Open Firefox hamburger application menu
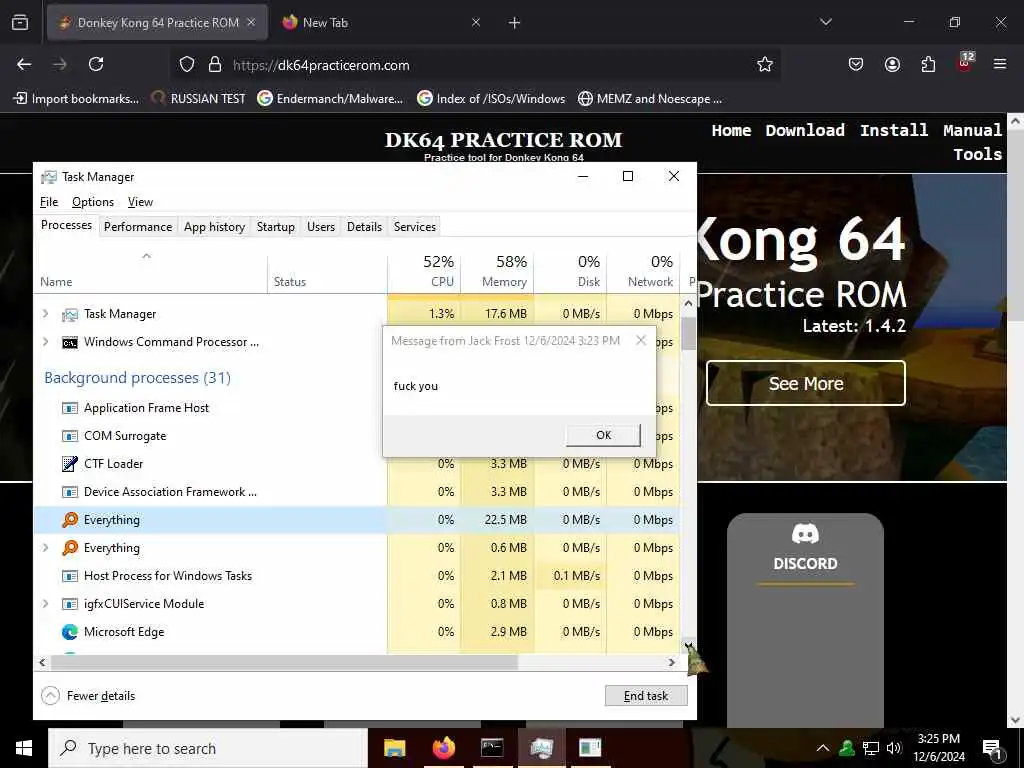The width and height of the screenshot is (1024, 768). click(1000, 65)
